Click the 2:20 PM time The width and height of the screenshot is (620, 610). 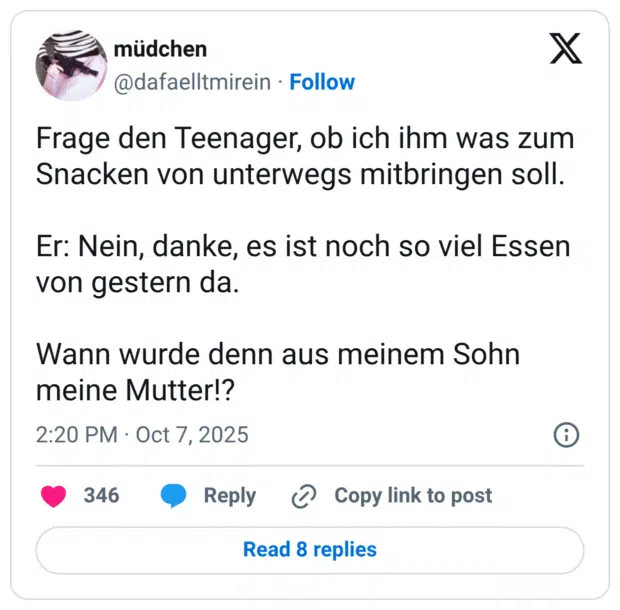(74, 435)
